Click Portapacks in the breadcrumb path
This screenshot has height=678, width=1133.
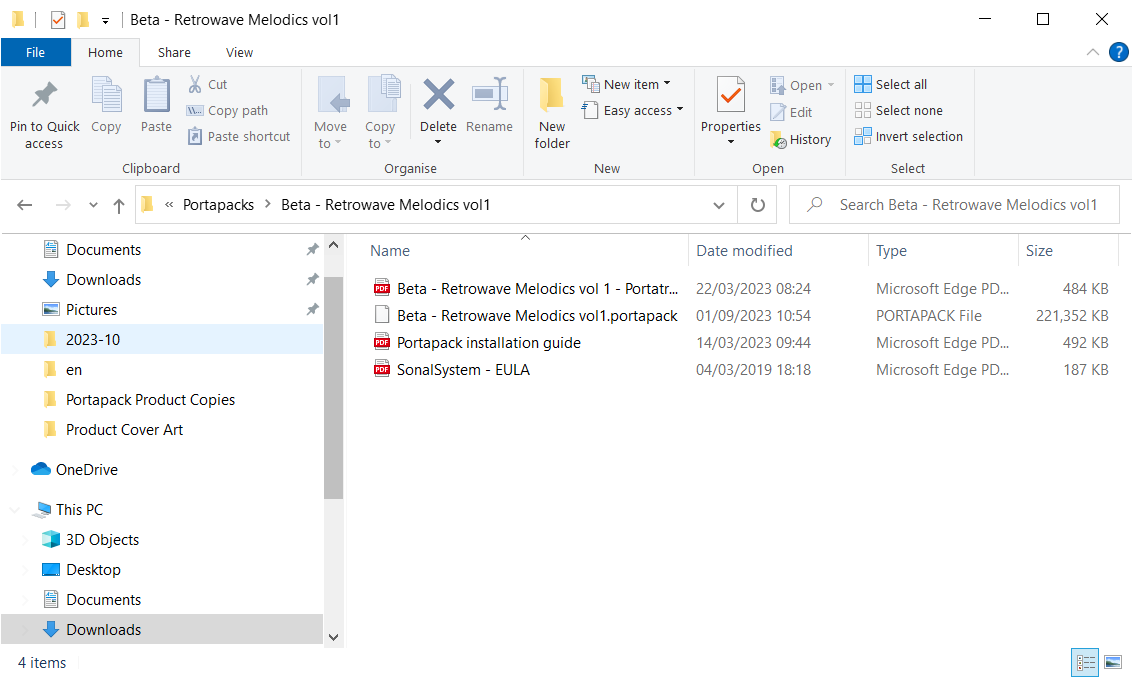pos(218,205)
